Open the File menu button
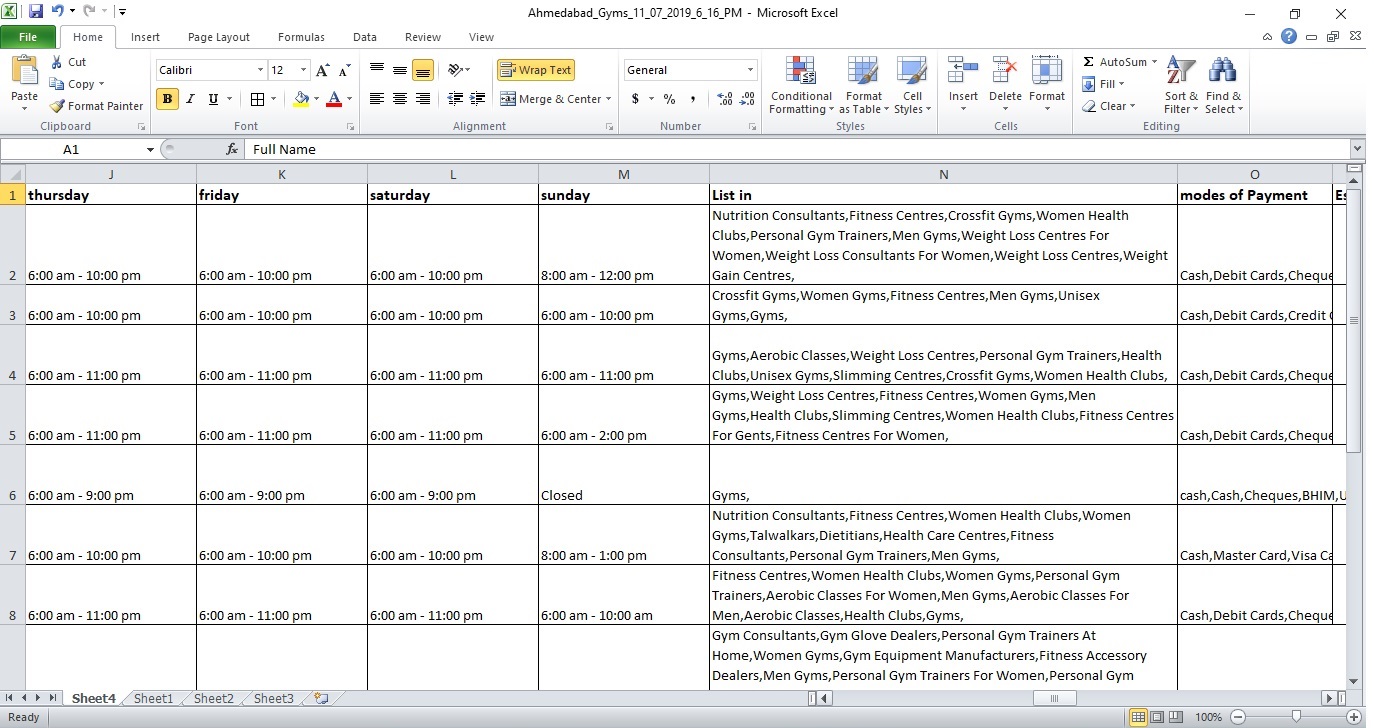 click(28, 37)
